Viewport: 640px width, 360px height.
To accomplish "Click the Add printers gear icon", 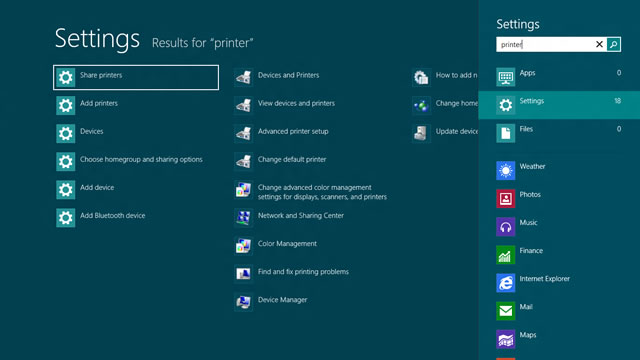I will coord(65,105).
